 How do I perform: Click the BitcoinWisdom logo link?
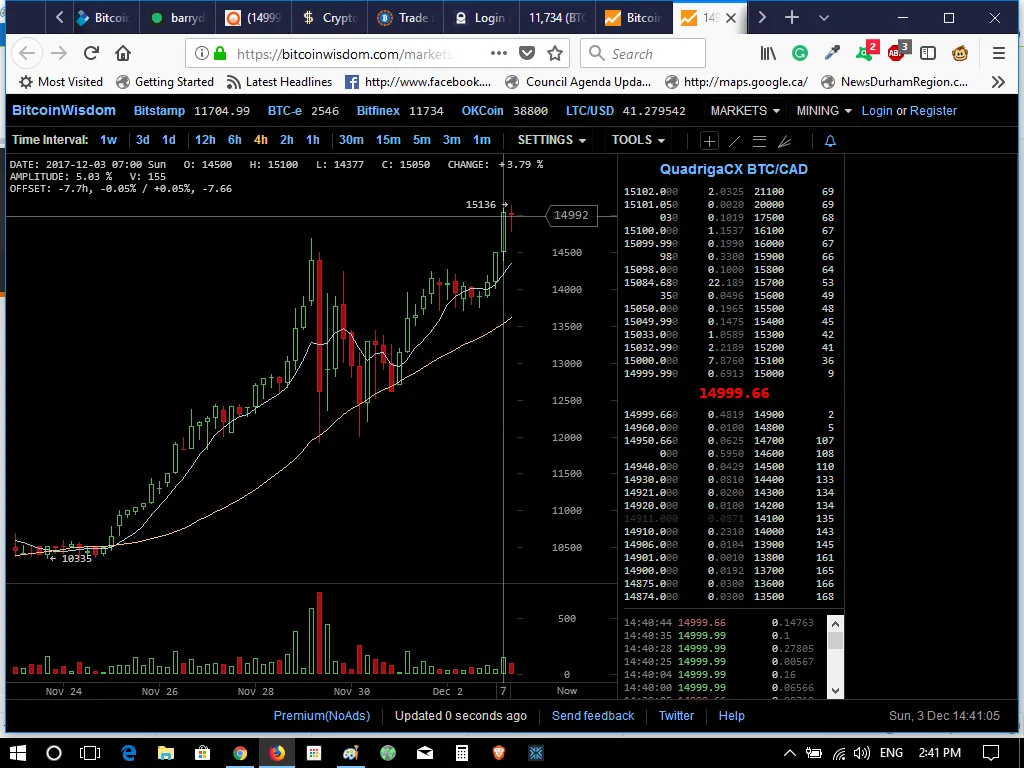[64, 110]
